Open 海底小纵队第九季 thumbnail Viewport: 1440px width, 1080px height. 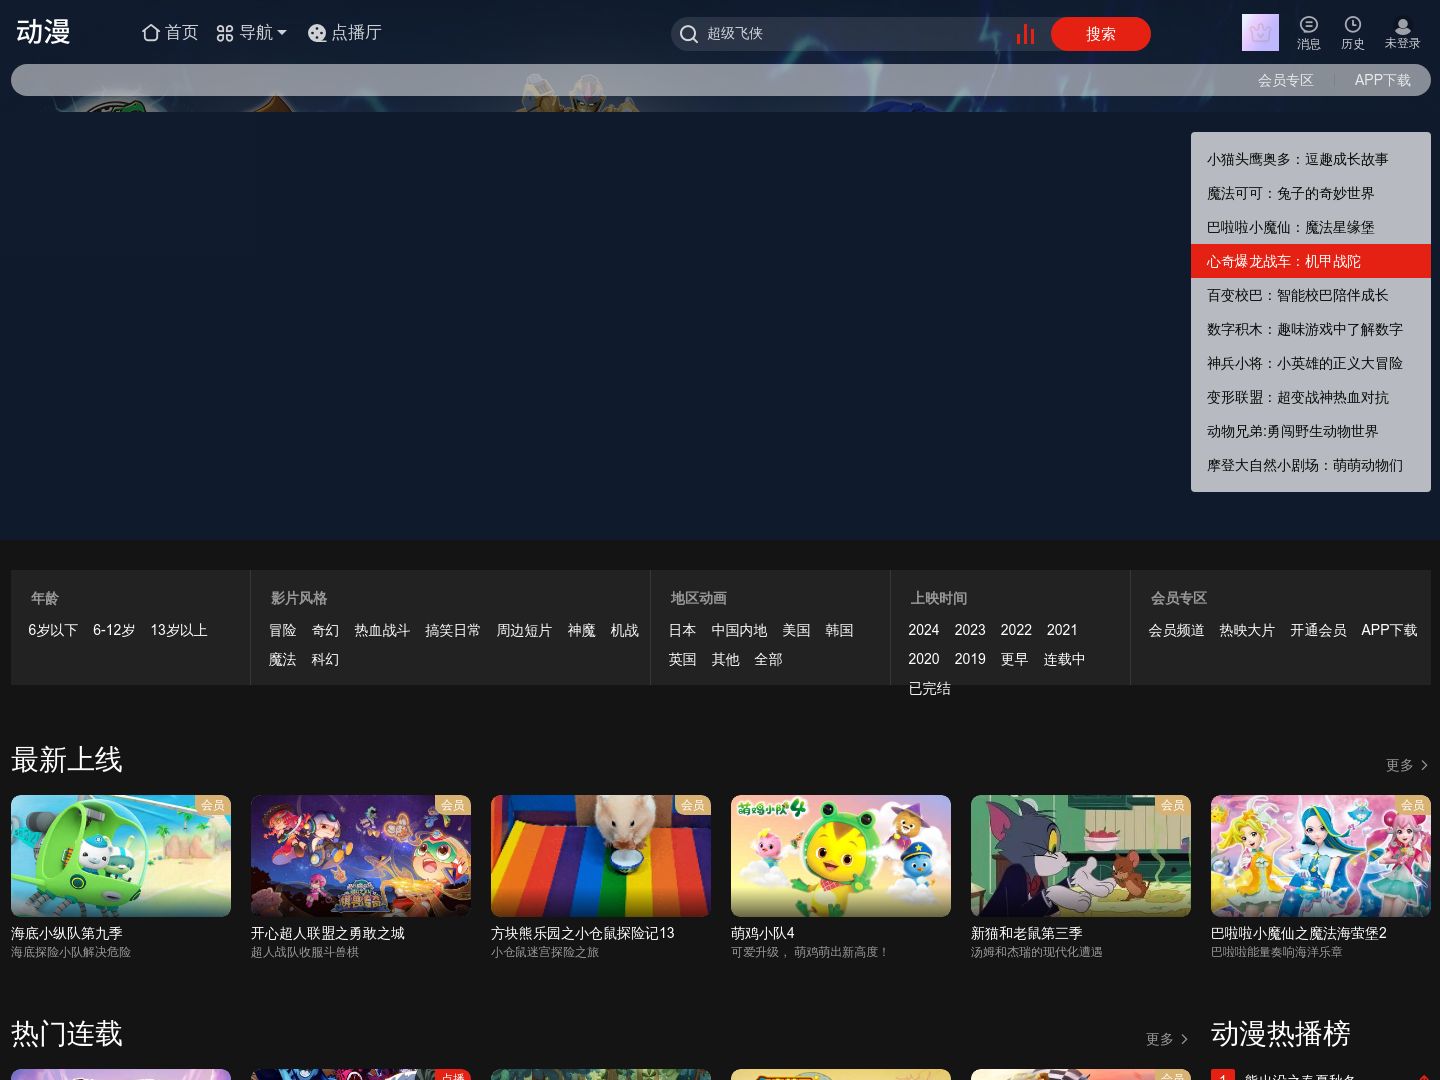click(x=121, y=856)
